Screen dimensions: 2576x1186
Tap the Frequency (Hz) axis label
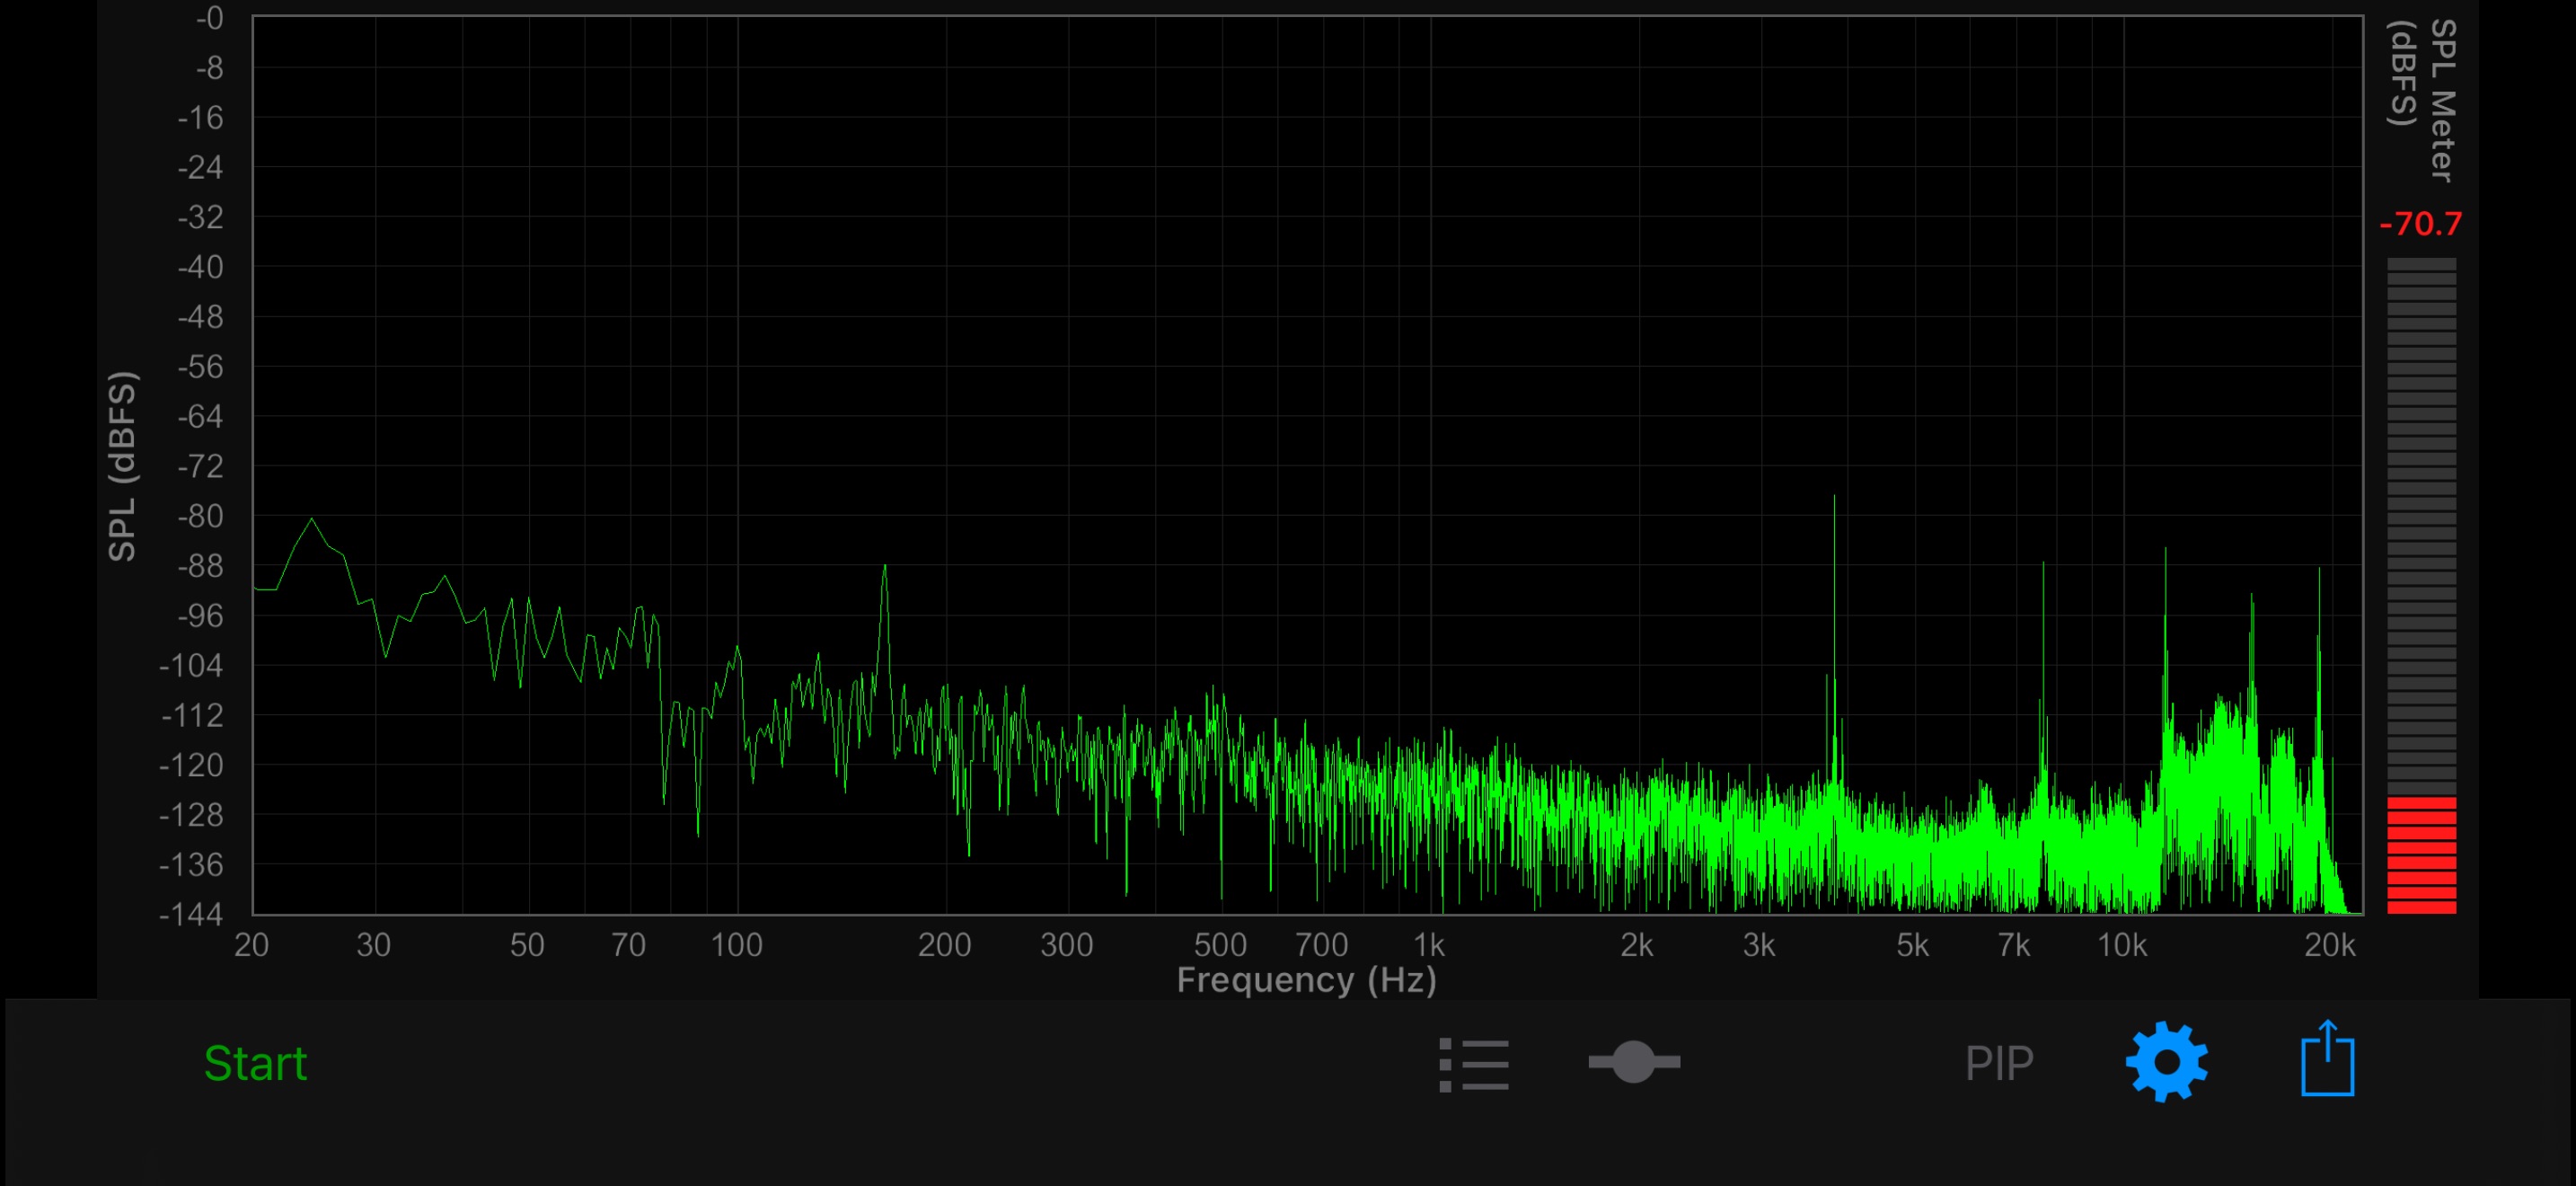[1306, 980]
